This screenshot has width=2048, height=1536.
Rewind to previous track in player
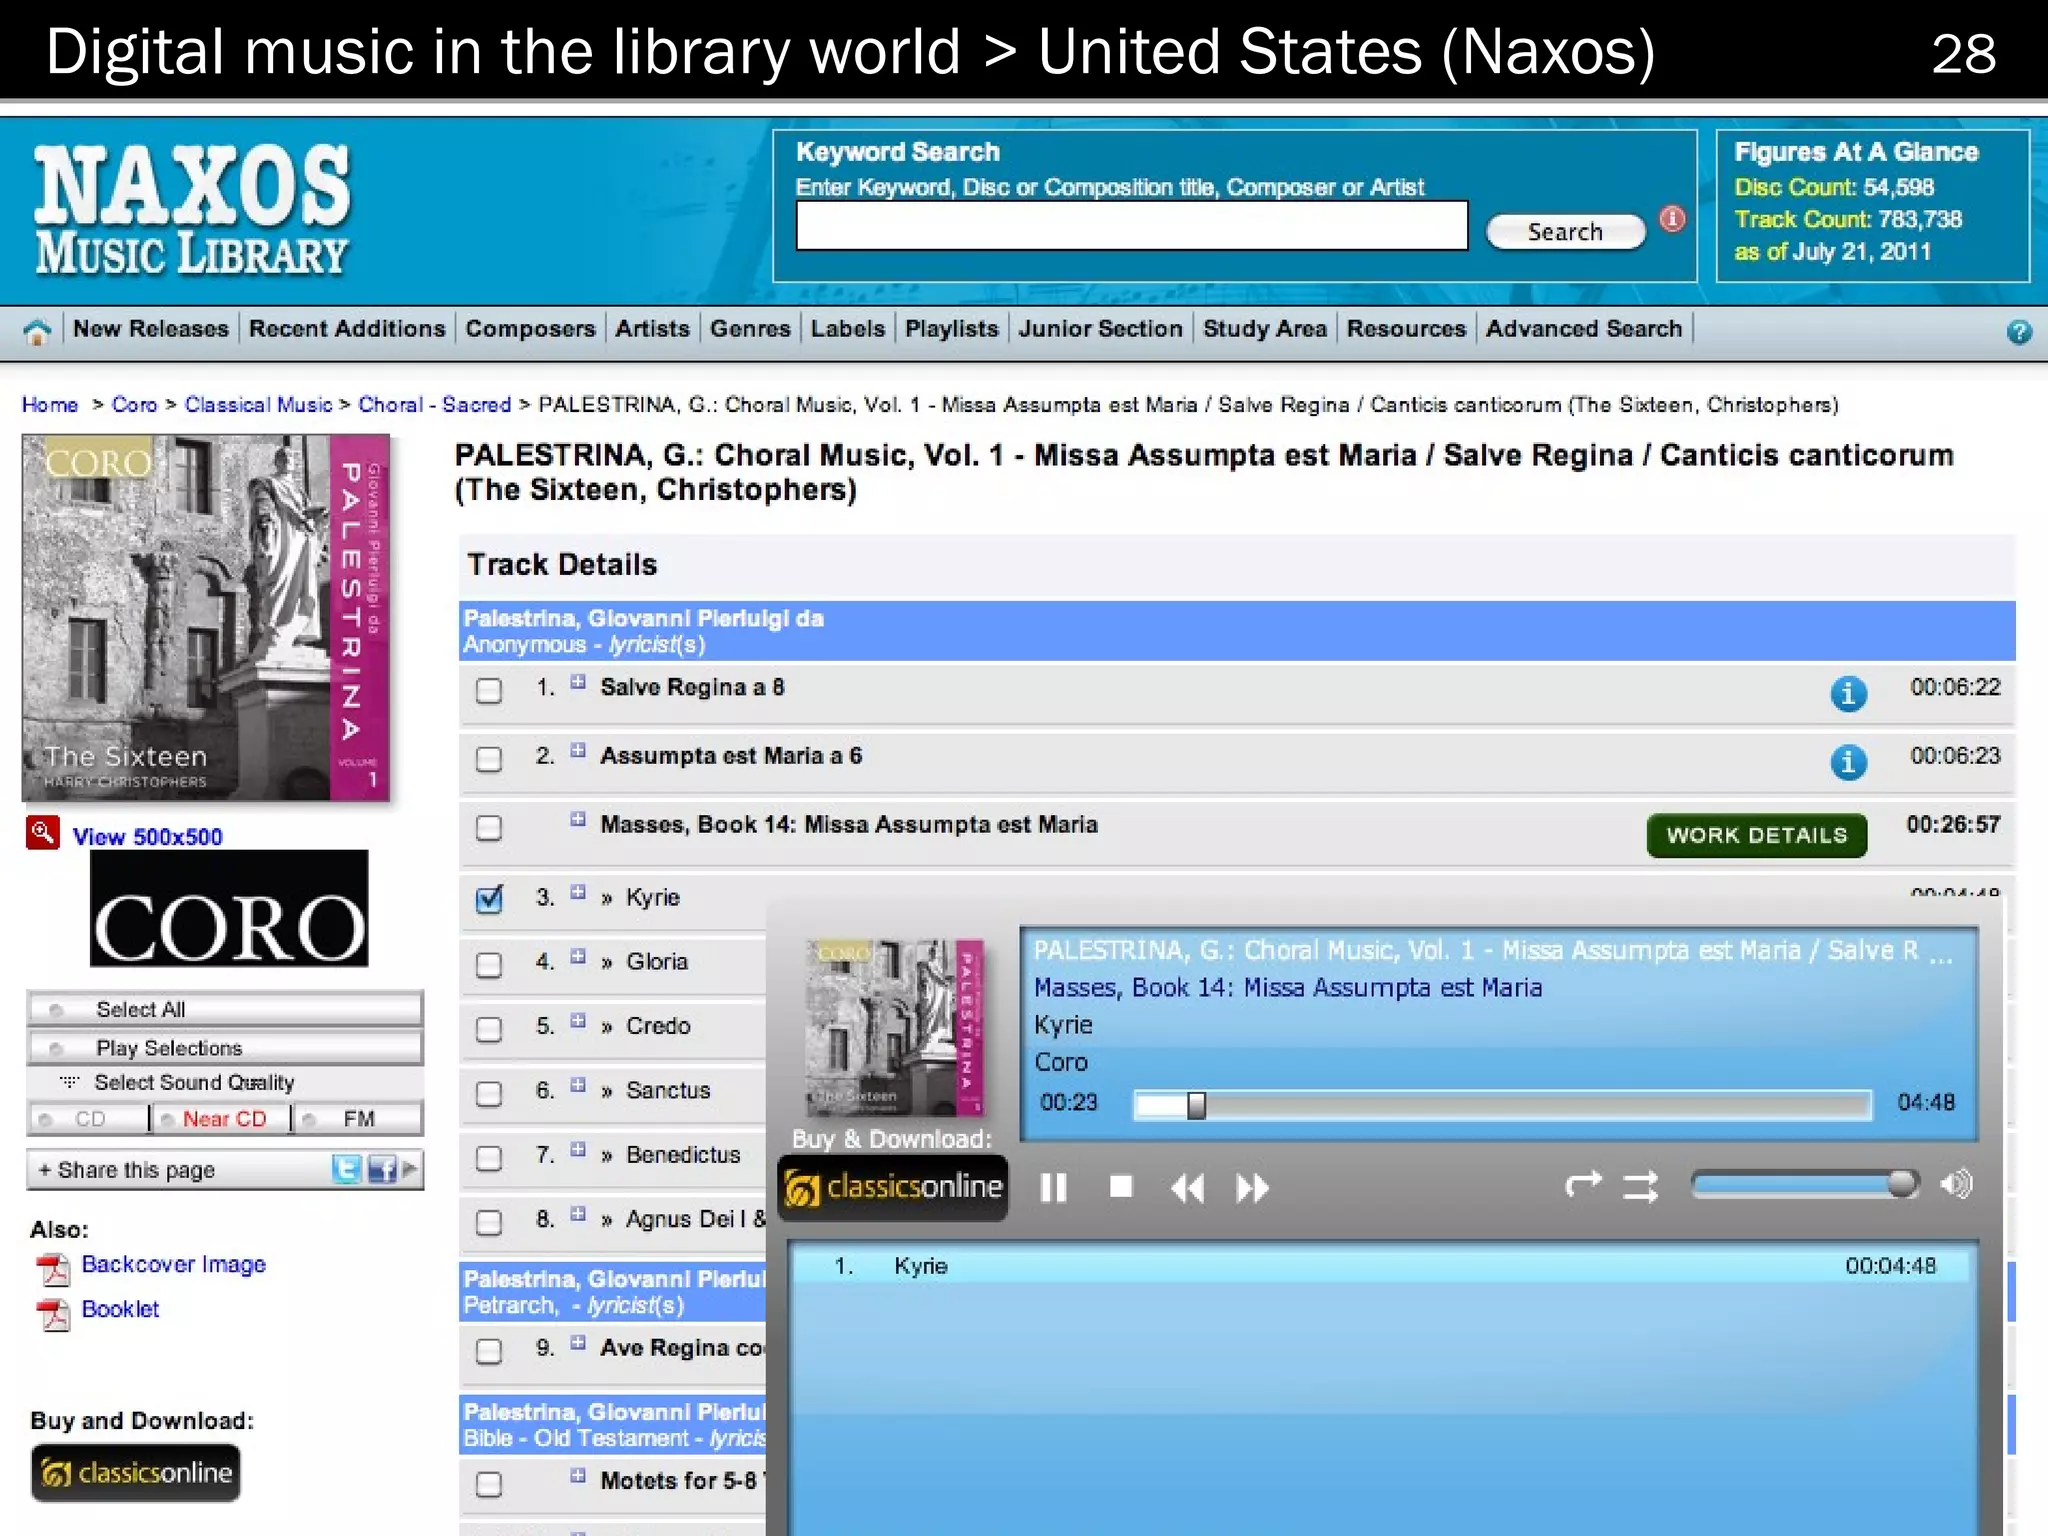[x=1187, y=1188]
